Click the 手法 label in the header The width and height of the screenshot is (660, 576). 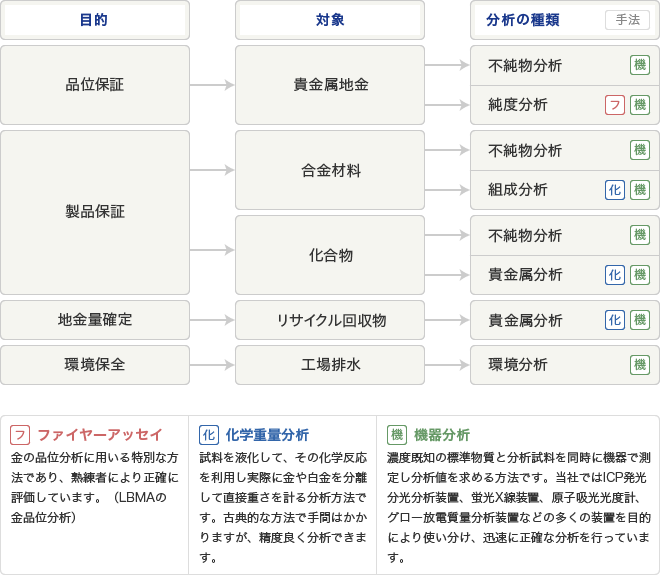627,20
